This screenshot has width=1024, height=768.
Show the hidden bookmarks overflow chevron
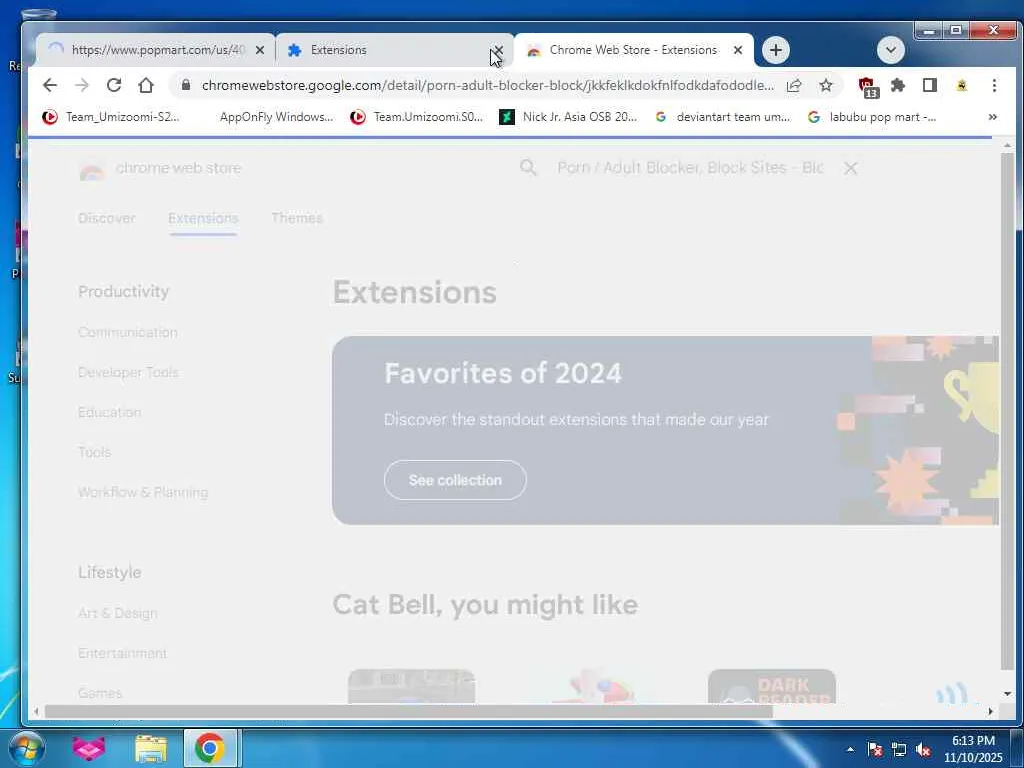tap(993, 117)
